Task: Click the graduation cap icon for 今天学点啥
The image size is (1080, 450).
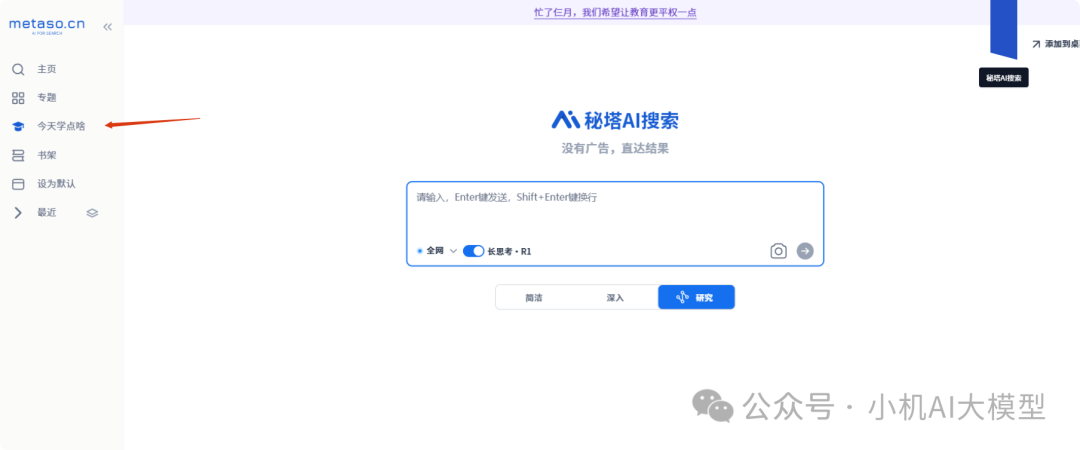Action: (x=19, y=127)
